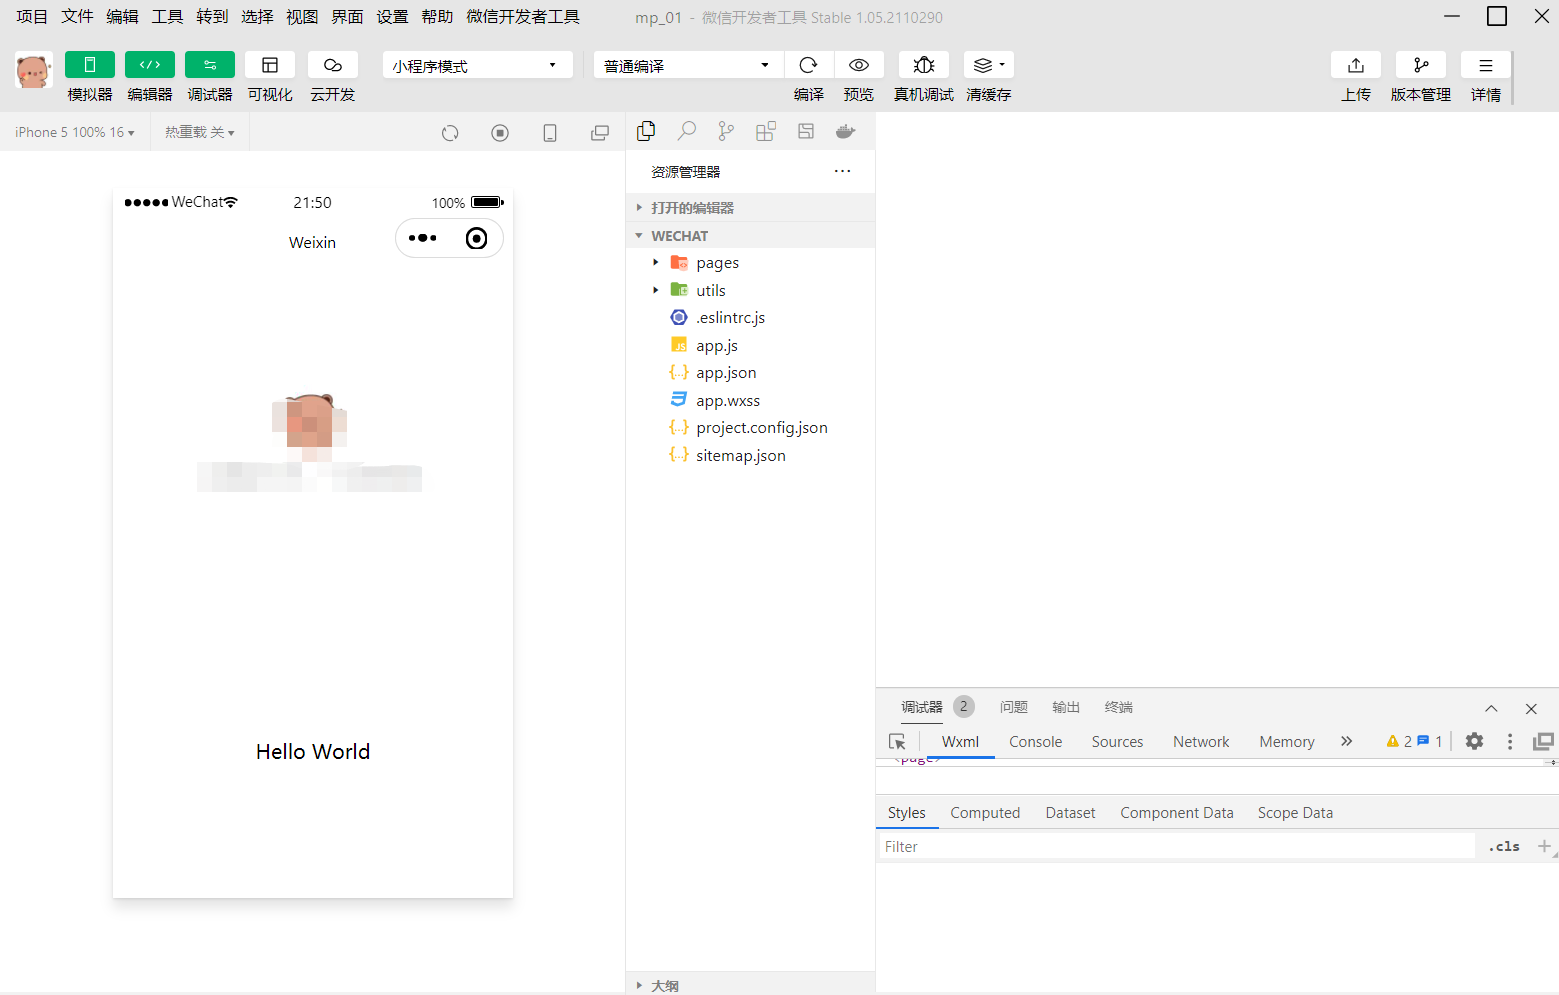Open the mini program mode dropdown
Image resolution: width=1559 pixels, height=995 pixels.
coord(477,65)
